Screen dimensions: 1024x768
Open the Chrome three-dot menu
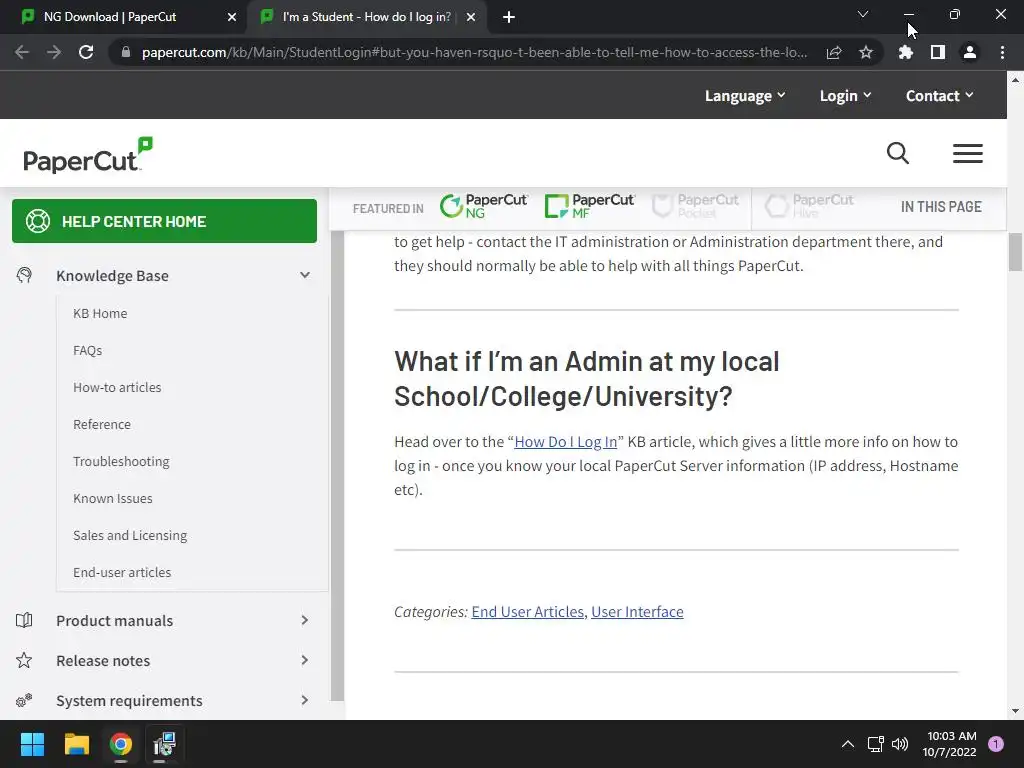(1002, 52)
